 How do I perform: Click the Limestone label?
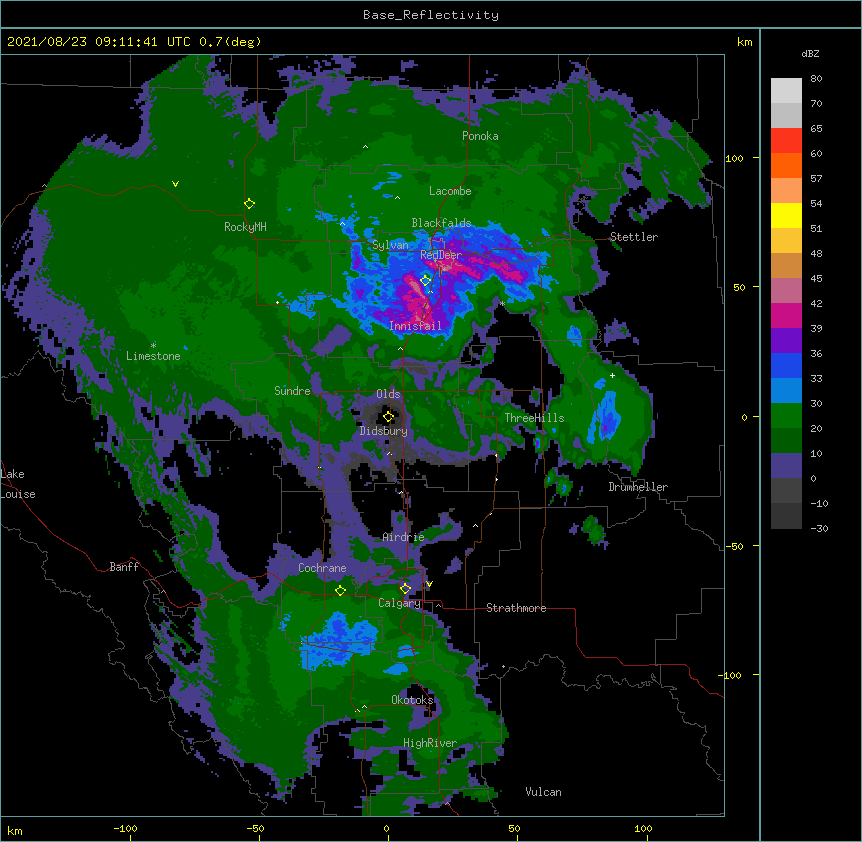coord(153,356)
